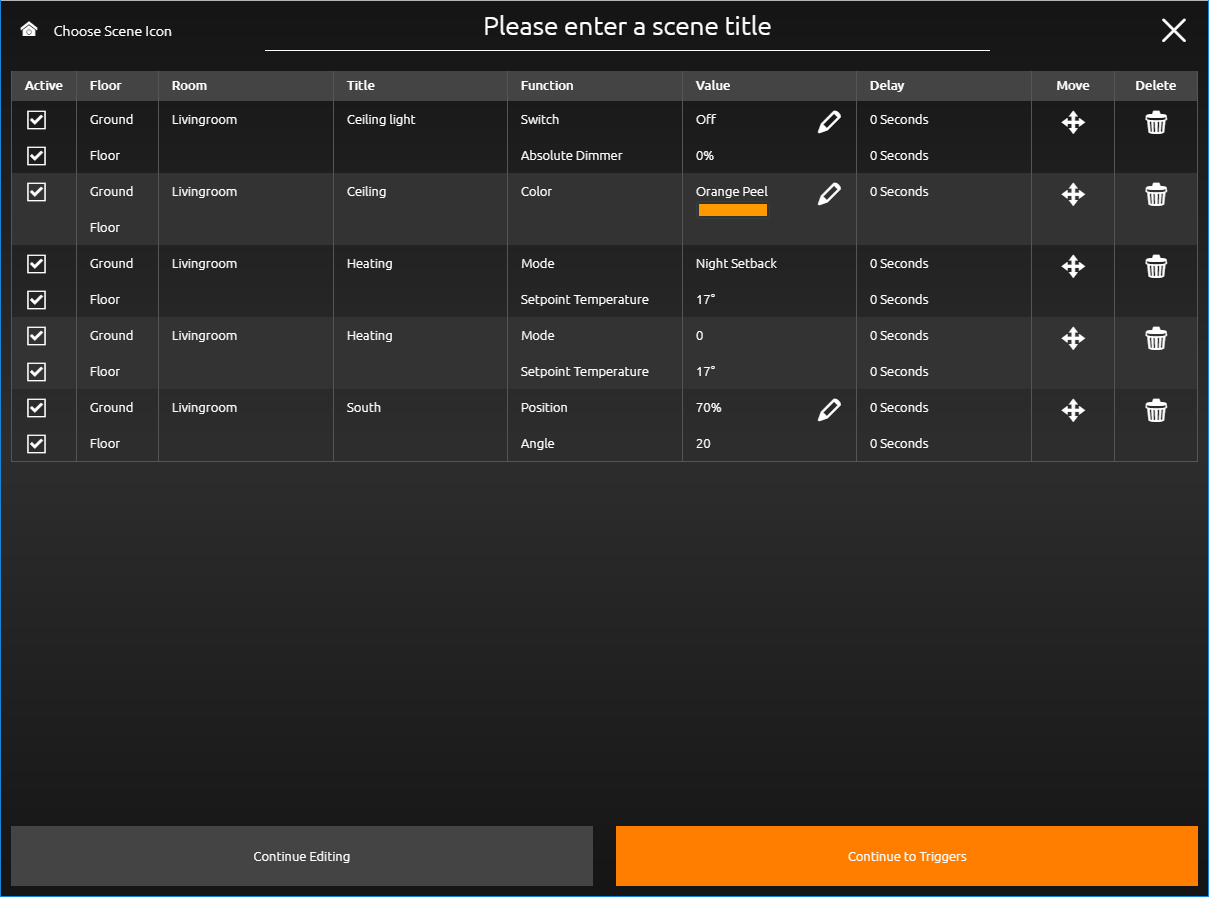Click the scene title input field
The height and width of the screenshot is (897, 1209).
click(627, 27)
